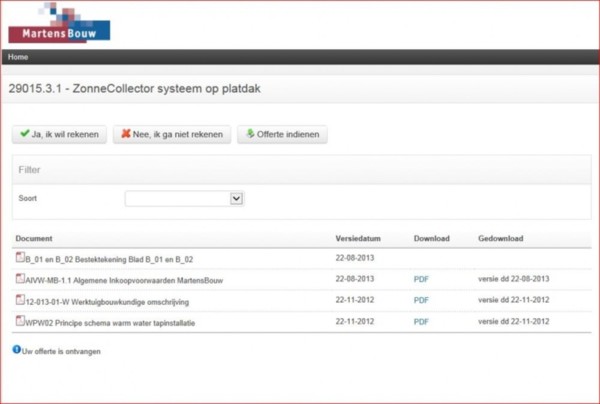Sort by the Versiedatum column header
Screen dimensions: 600x404
click(x=359, y=239)
